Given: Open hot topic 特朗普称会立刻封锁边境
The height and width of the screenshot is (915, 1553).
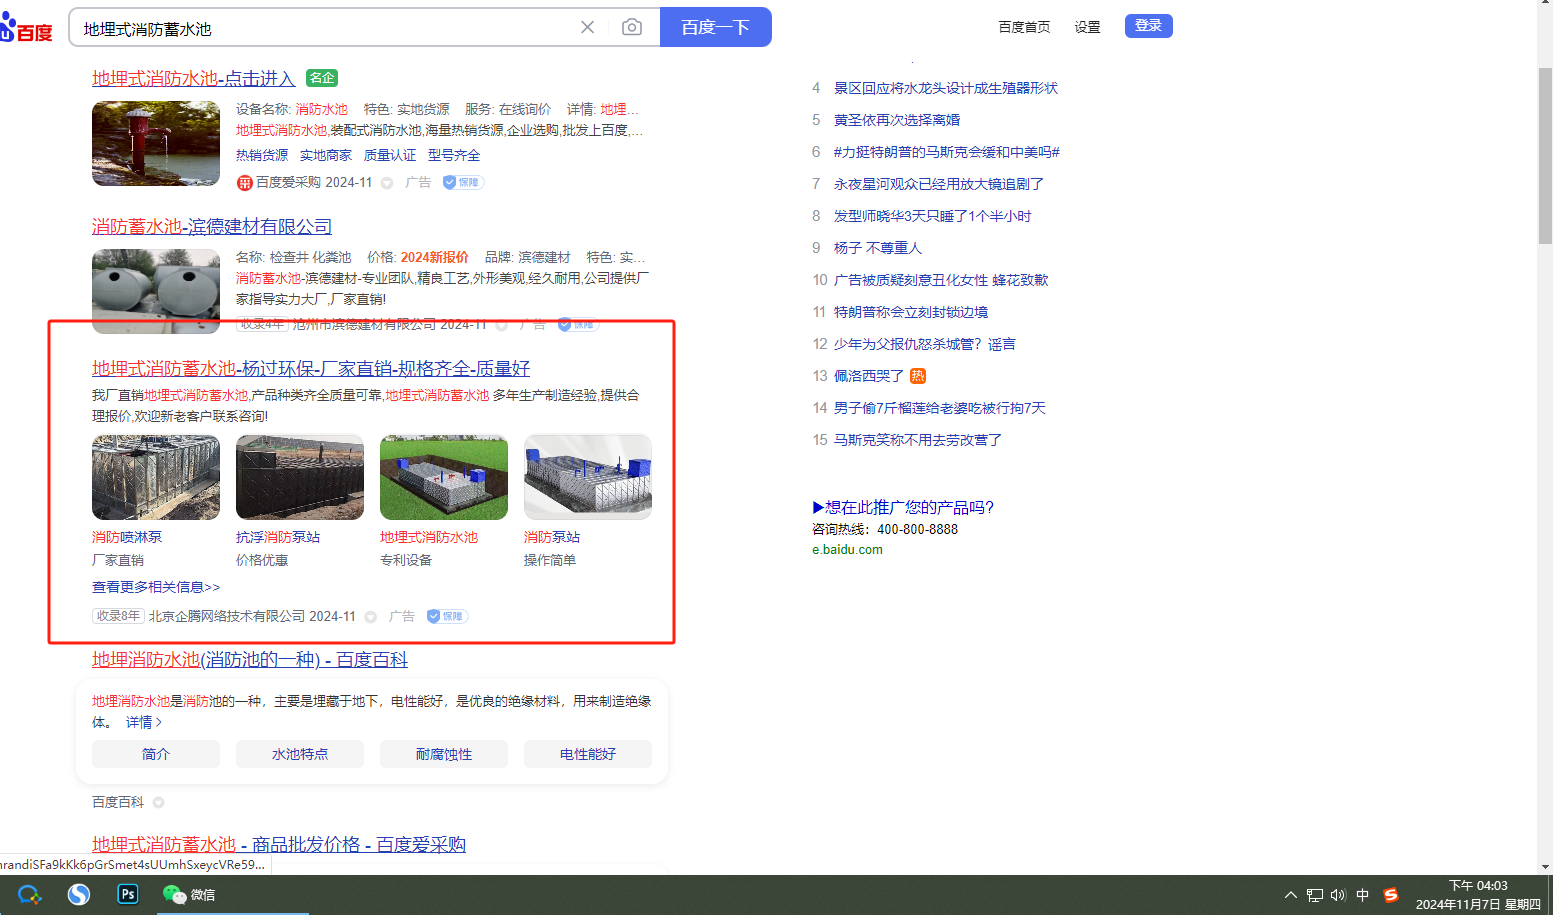Looking at the screenshot, I should click(911, 312).
